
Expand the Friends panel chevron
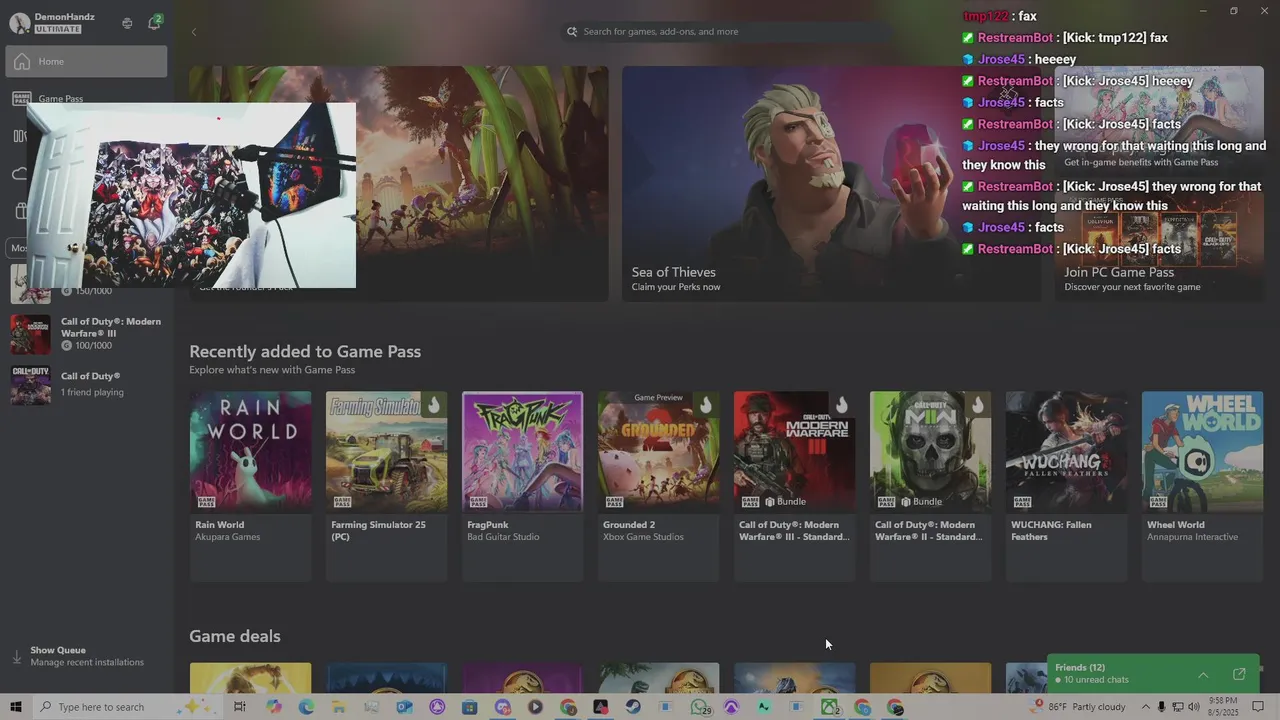click(x=1203, y=675)
